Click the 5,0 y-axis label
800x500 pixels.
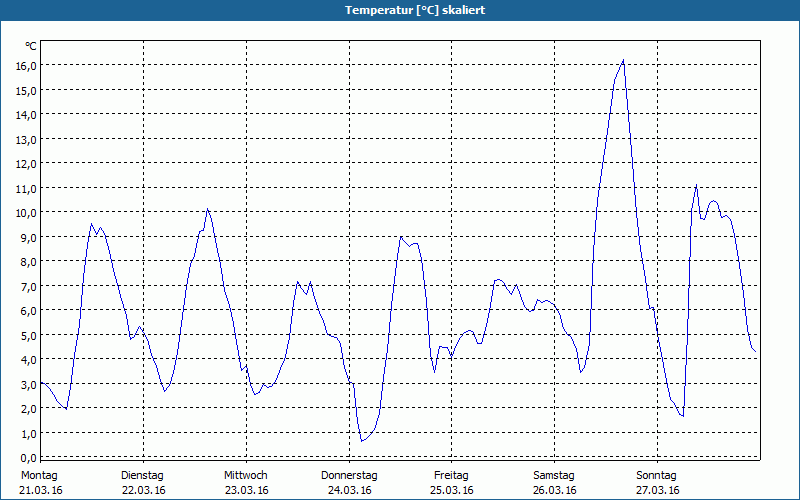point(28,335)
